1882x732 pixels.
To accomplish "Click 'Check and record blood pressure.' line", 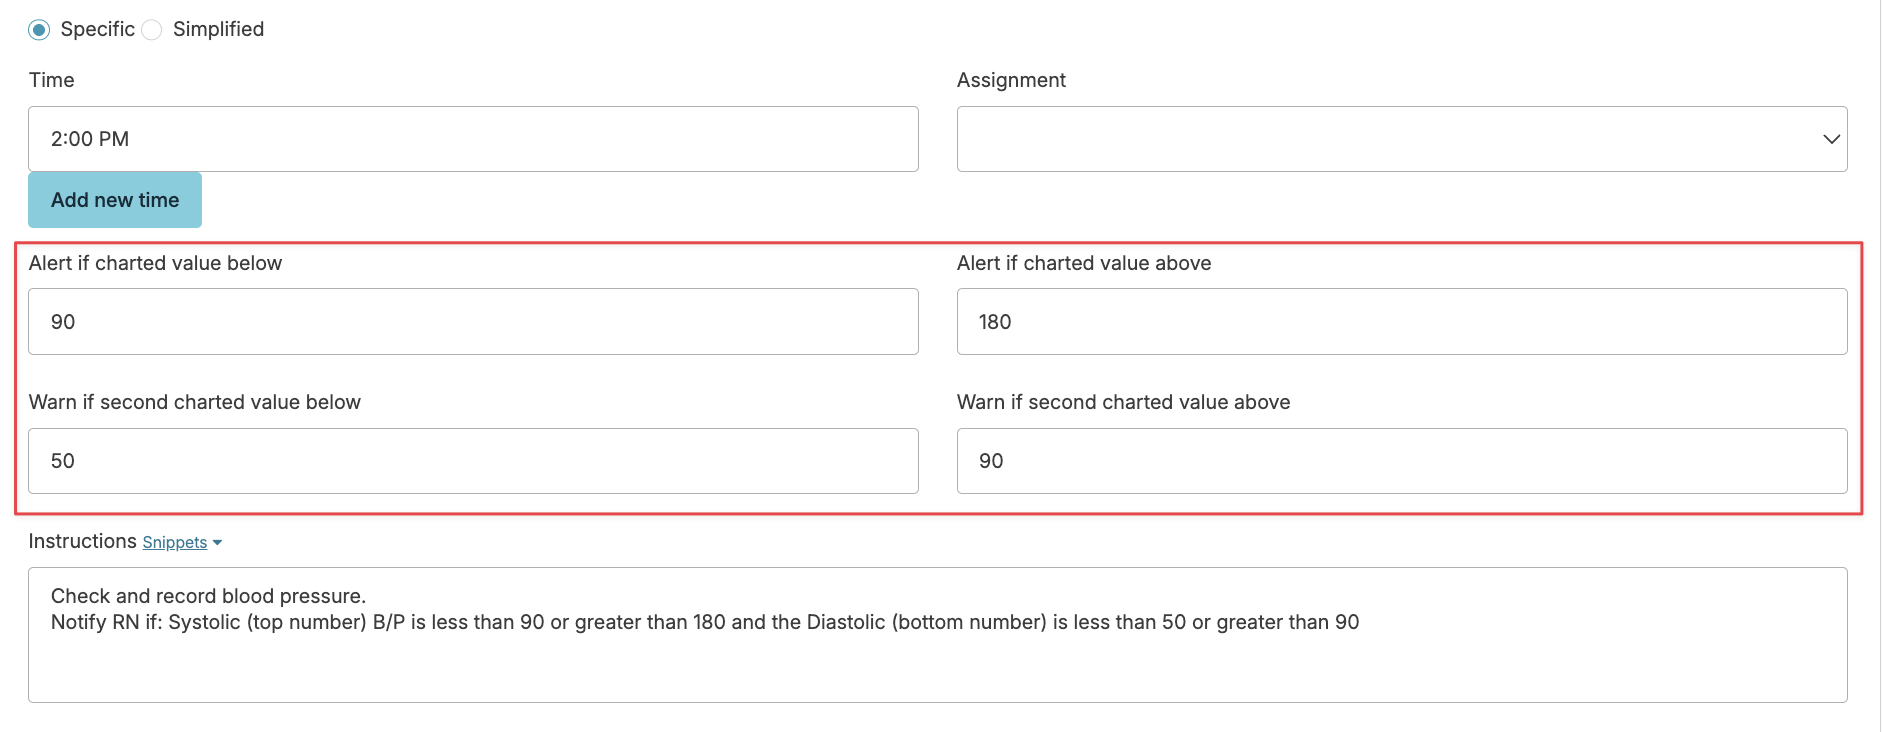I will pyautogui.click(x=209, y=596).
